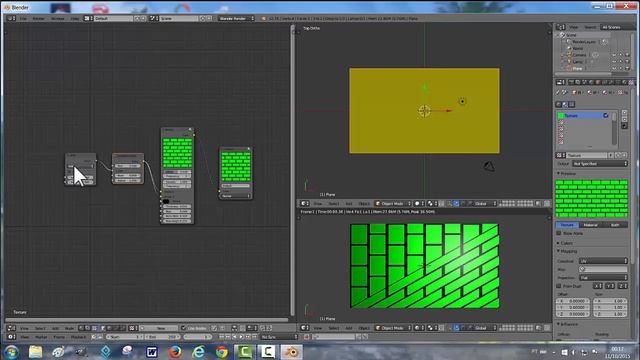Open the texture Output 'Not Specified' dropdown
This screenshot has height=360, width=640.
(x=600, y=164)
